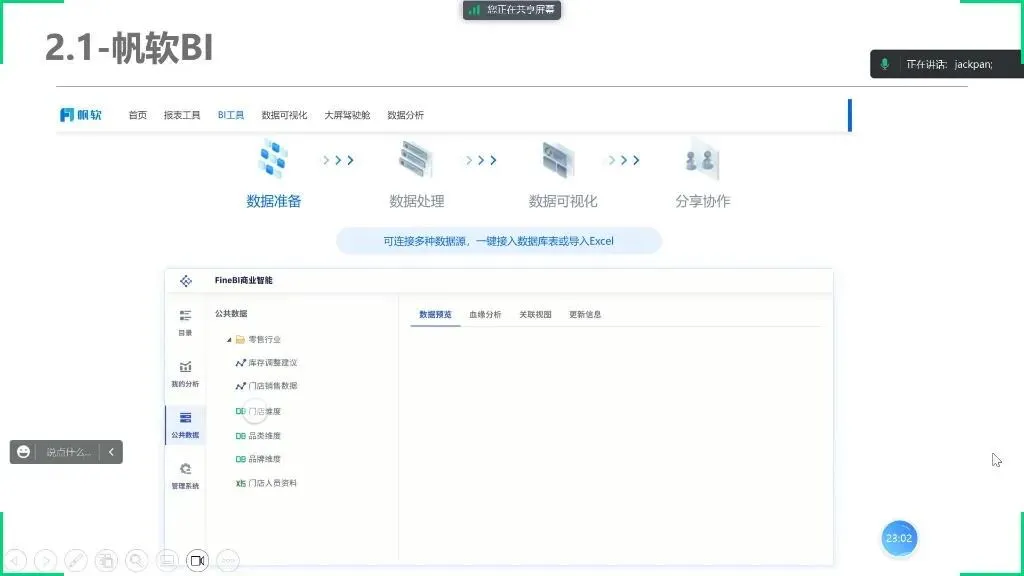Viewport: 1024px width, 576px height.
Task: Open the slide overview icon
Action: [106, 560]
